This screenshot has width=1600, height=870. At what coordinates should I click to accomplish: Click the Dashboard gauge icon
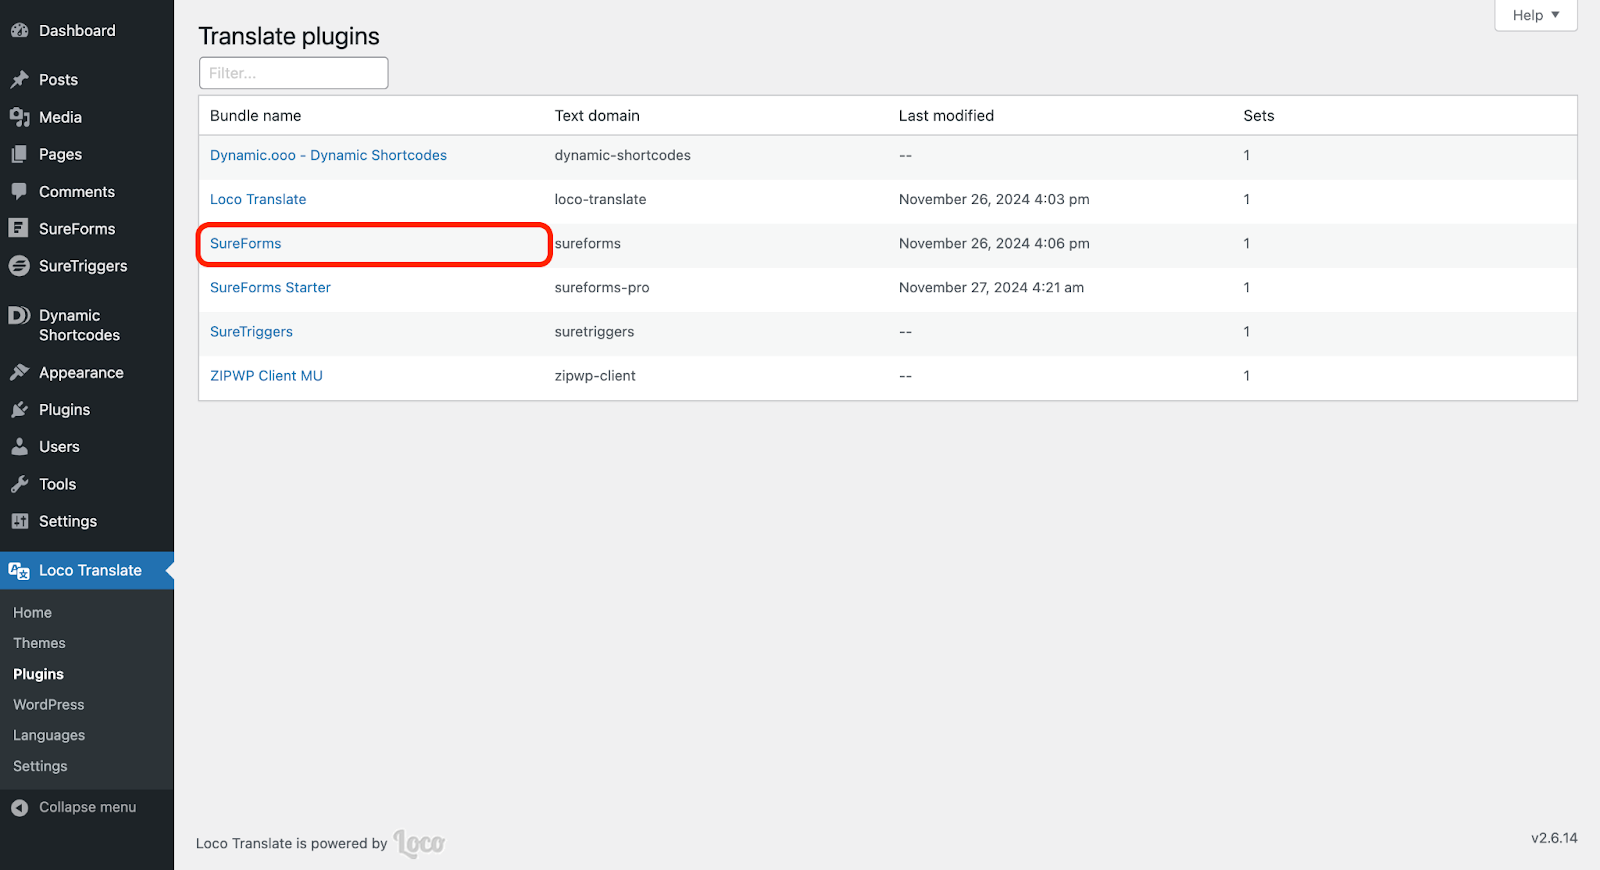pyautogui.click(x=19, y=31)
